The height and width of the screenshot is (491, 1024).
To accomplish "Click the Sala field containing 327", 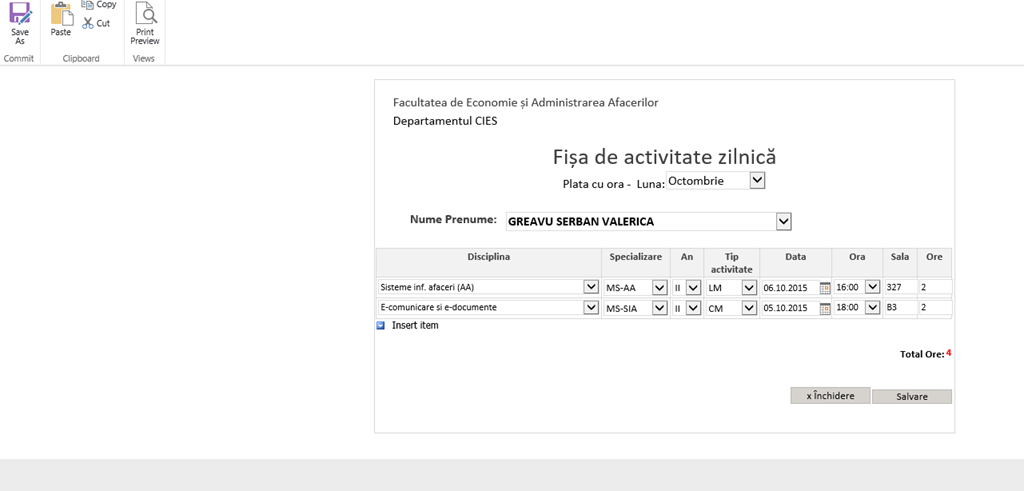I will (x=900, y=288).
